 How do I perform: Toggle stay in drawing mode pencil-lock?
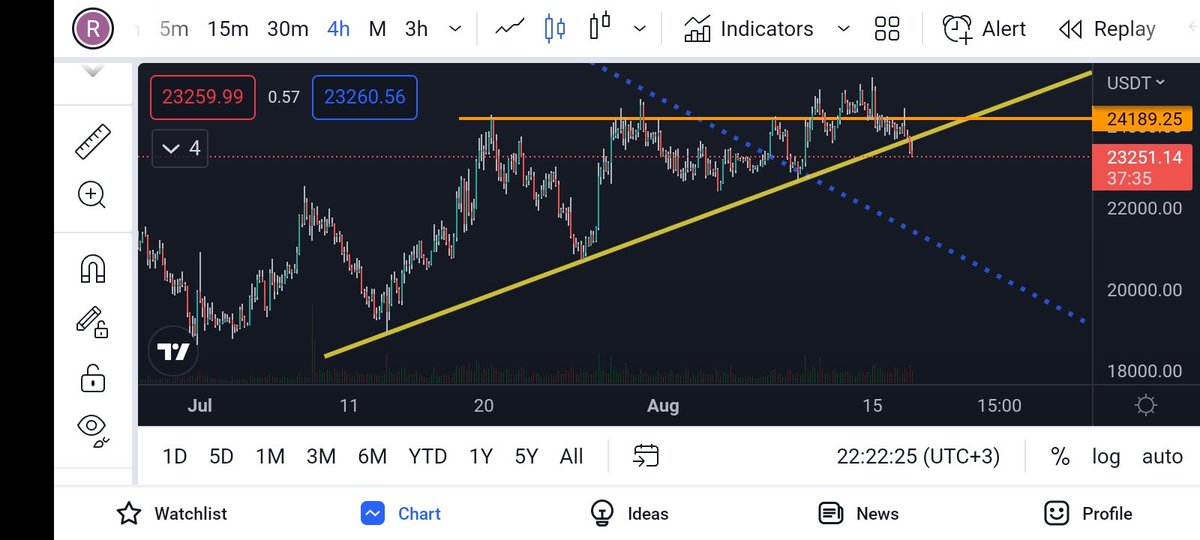click(92, 322)
